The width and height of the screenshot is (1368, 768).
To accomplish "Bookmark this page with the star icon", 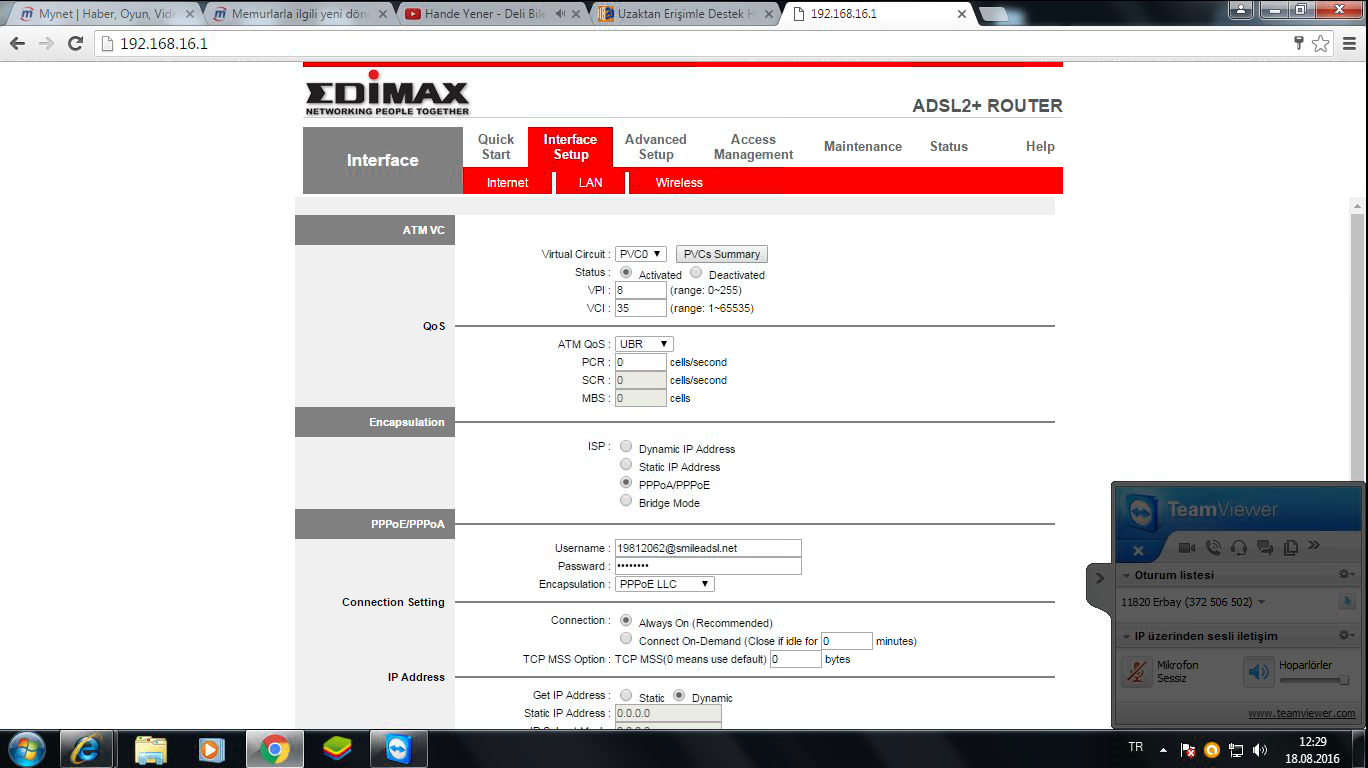I will tap(1321, 43).
